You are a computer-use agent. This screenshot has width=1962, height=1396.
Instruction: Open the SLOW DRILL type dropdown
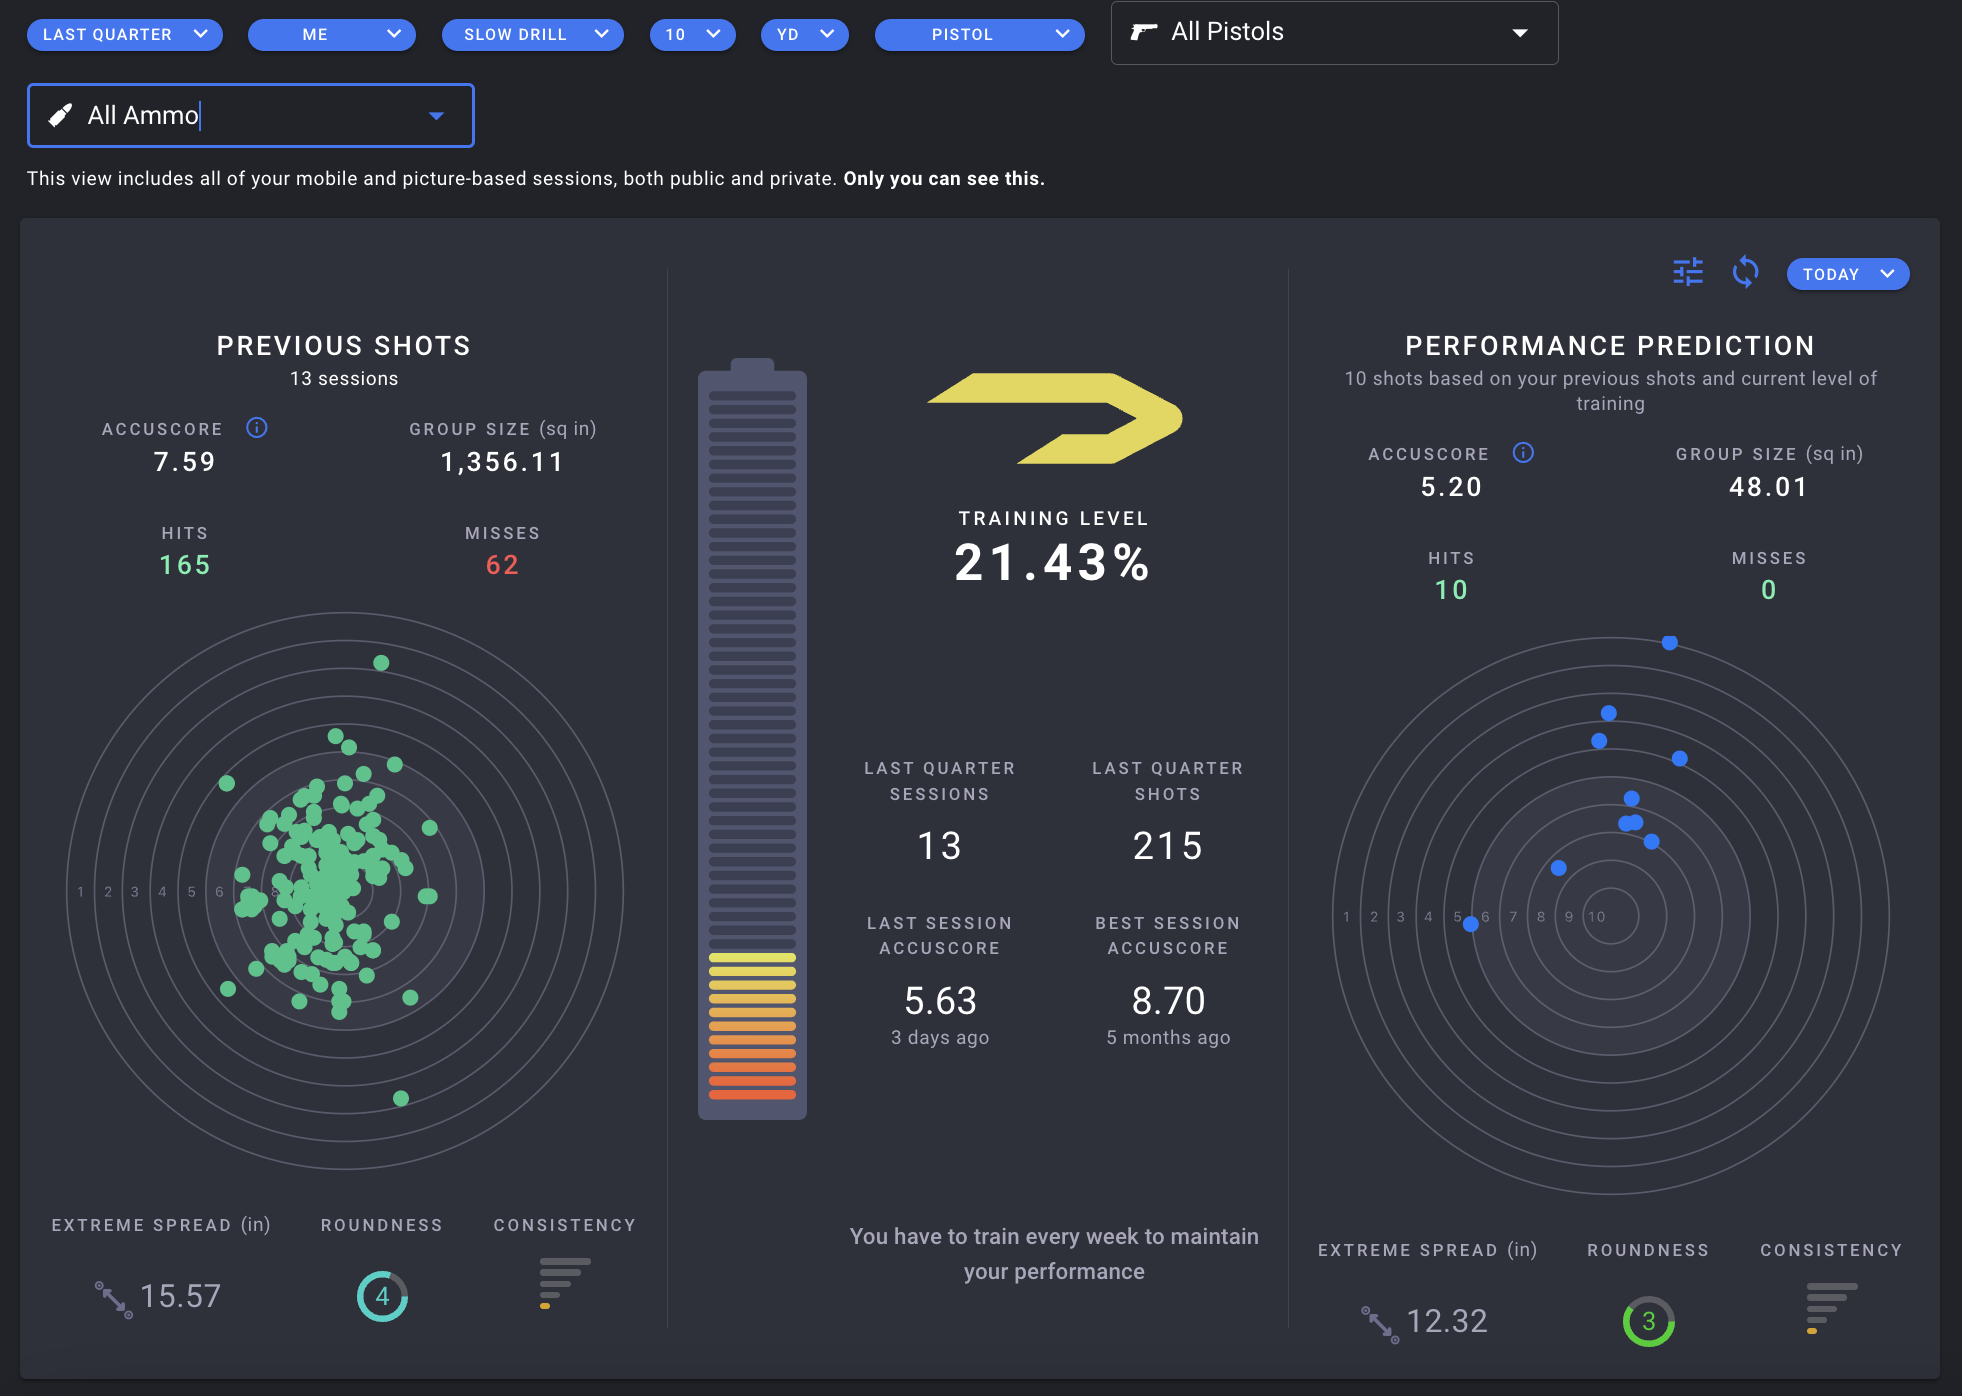[x=533, y=34]
